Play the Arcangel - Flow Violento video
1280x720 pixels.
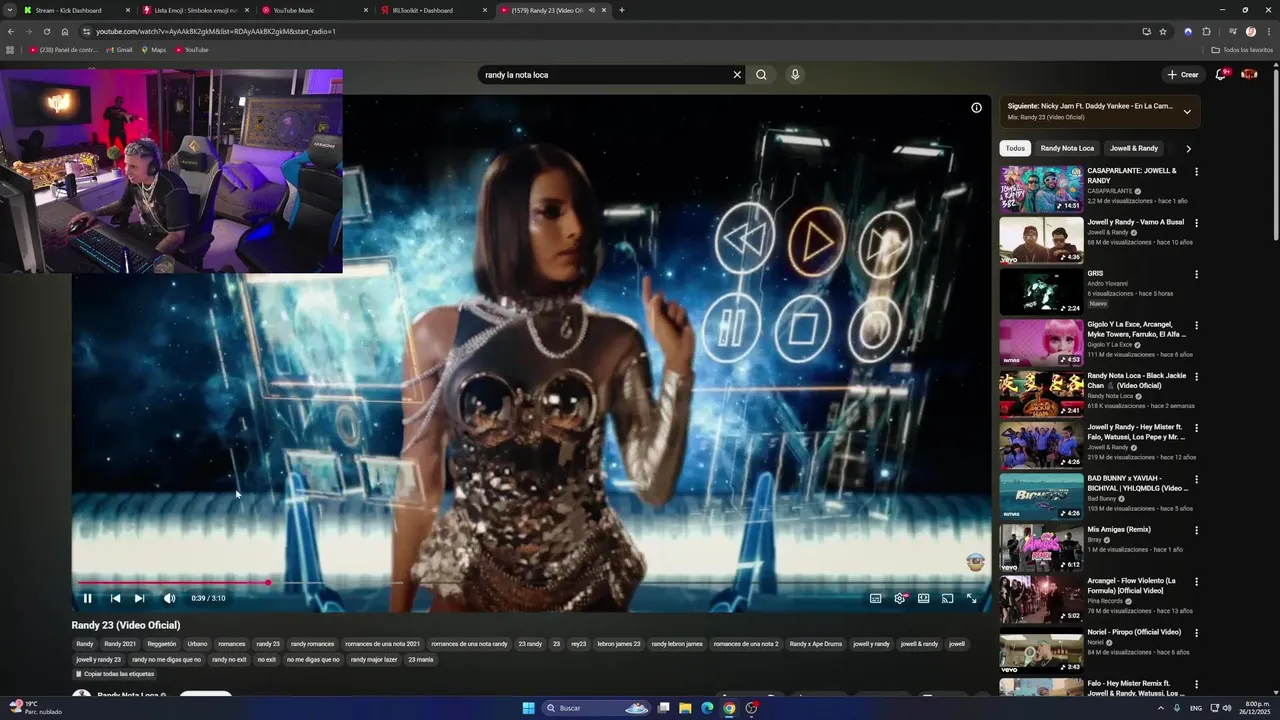tap(1041, 599)
